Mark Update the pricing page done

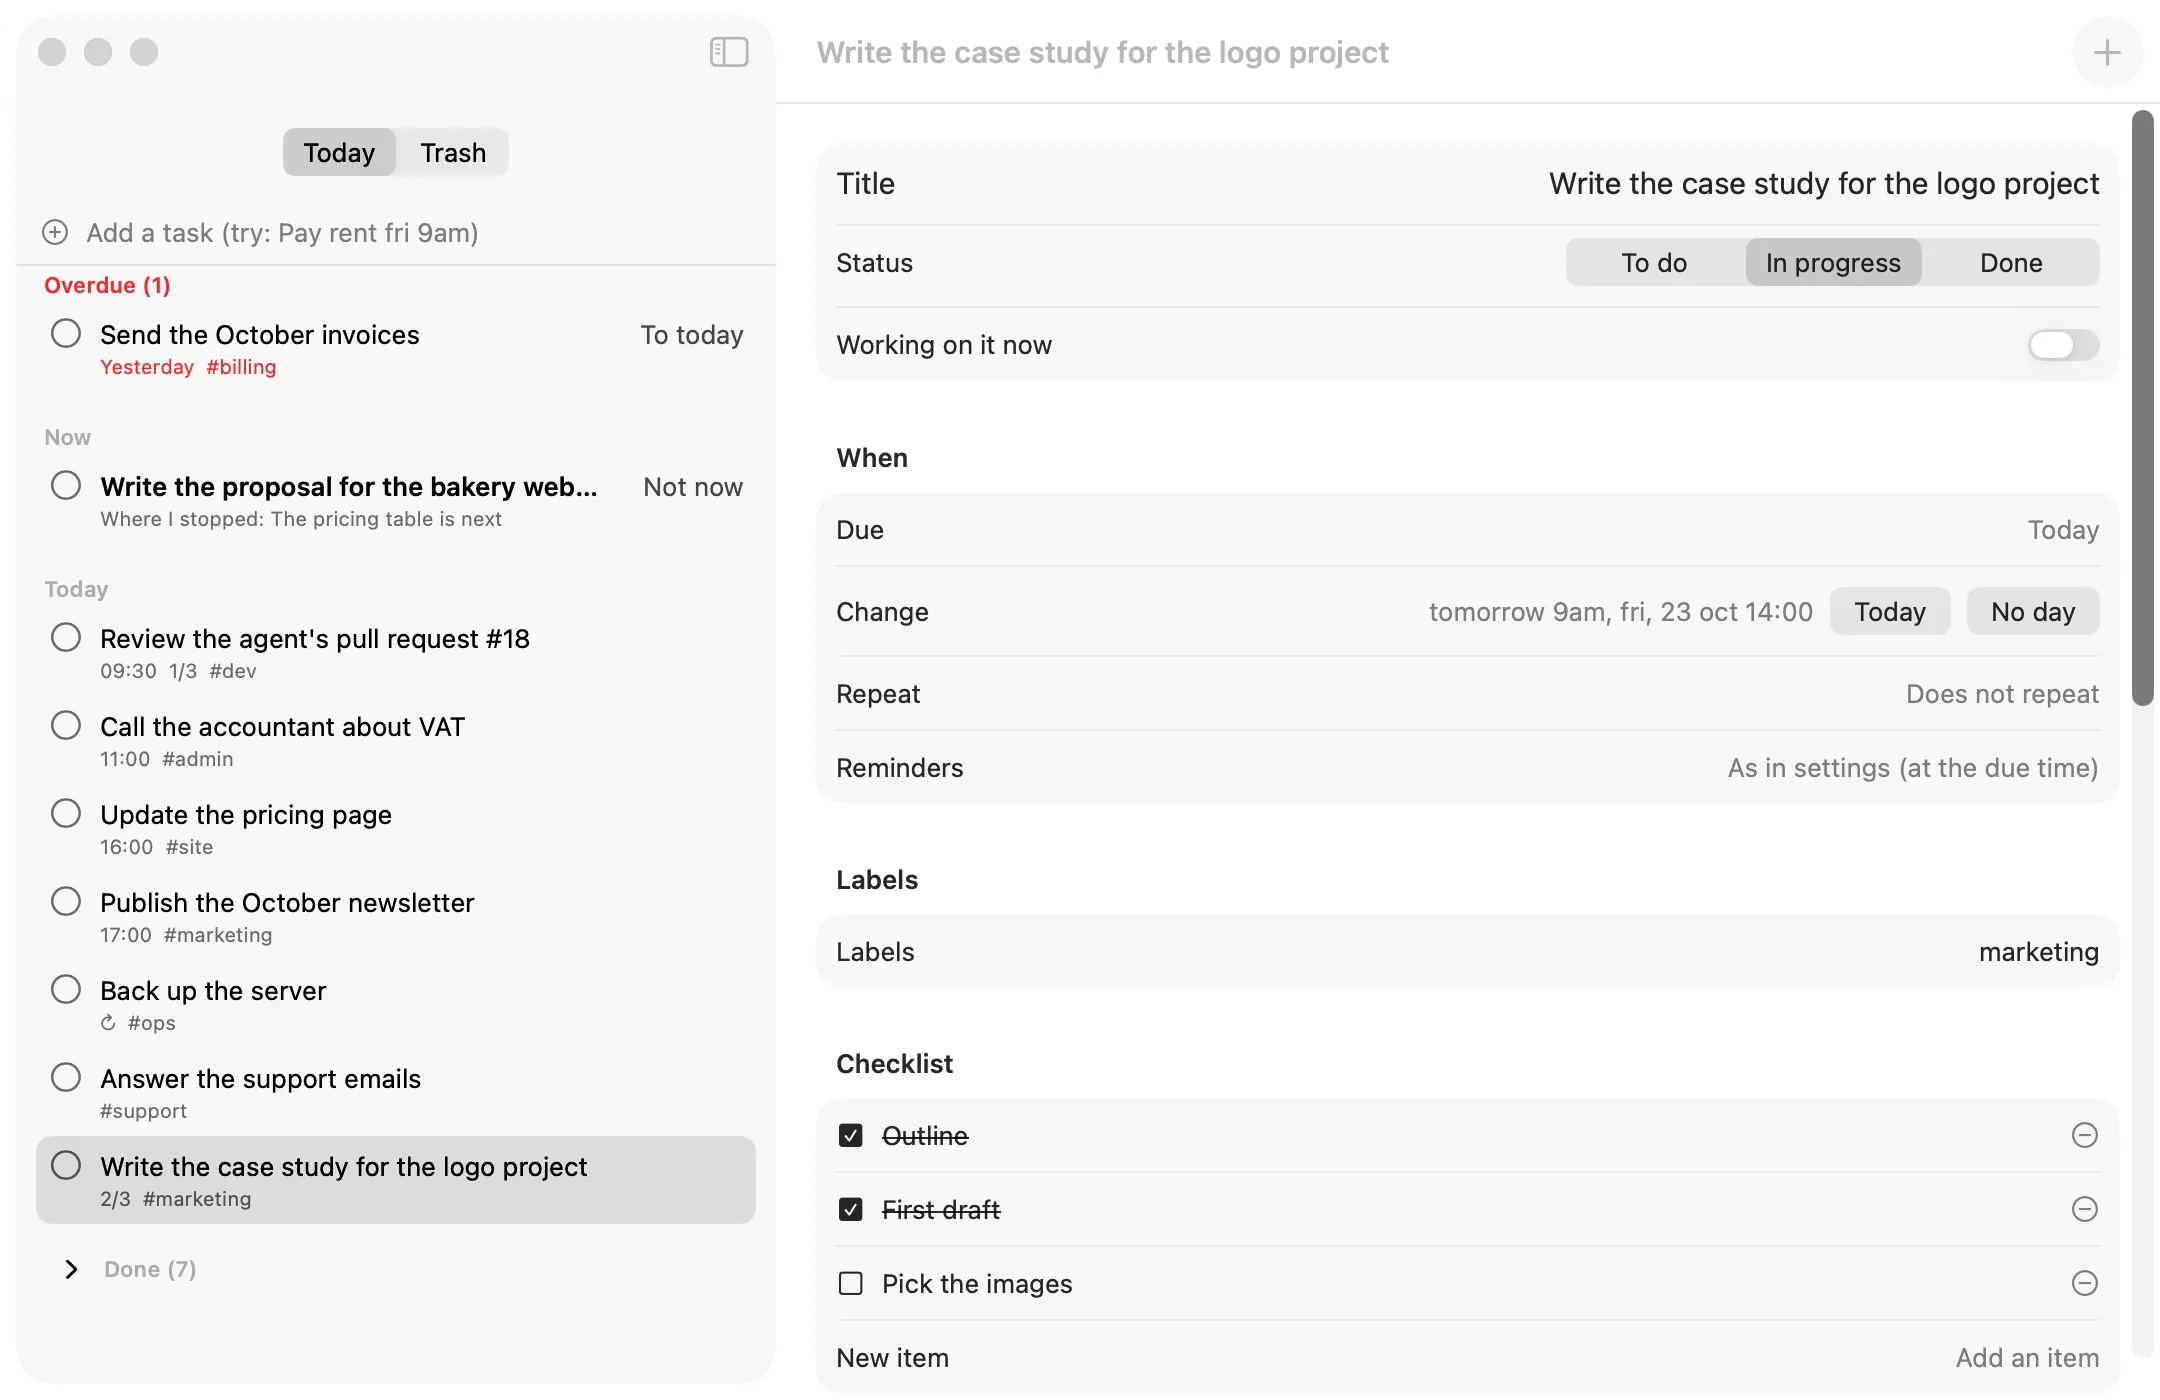click(x=66, y=813)
